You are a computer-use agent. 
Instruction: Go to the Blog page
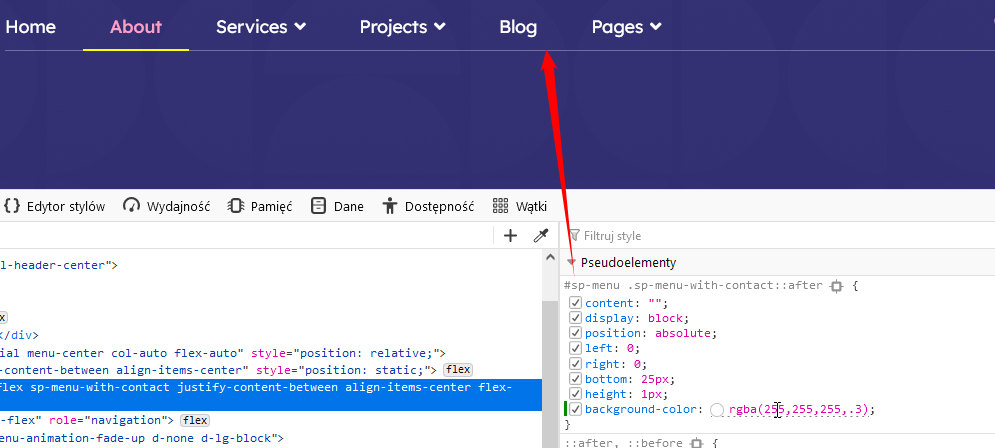pos(518,27)
